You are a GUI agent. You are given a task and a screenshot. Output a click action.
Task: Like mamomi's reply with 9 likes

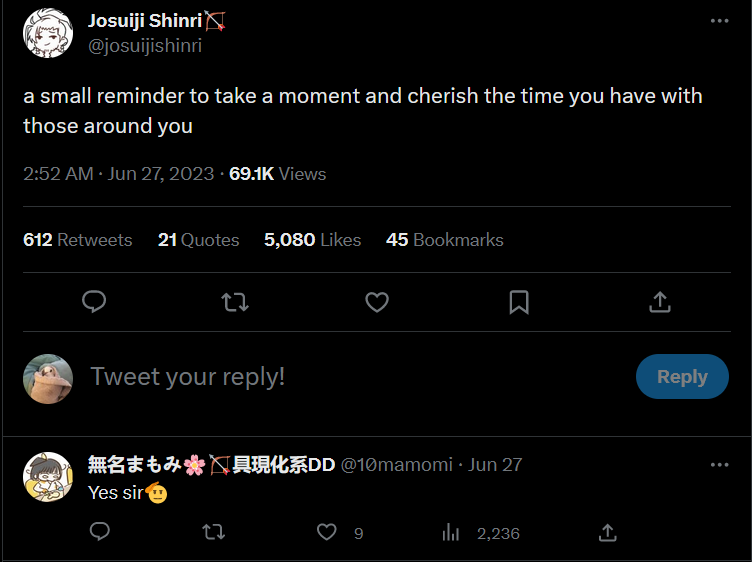click(327, 533)
